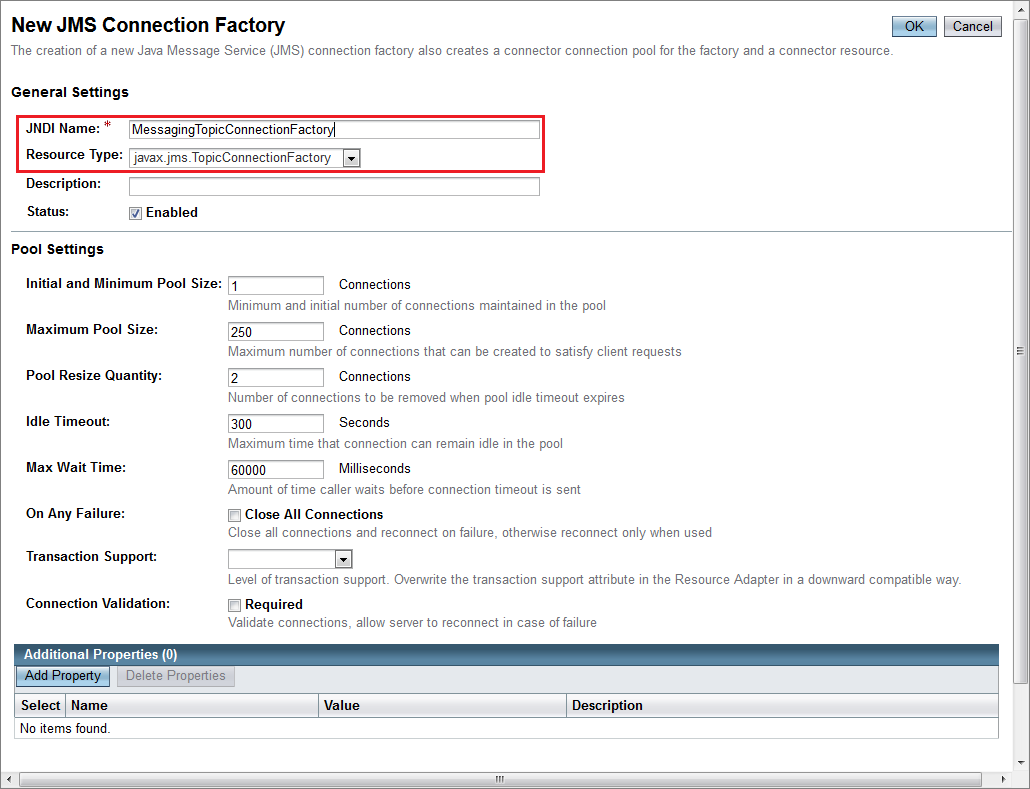
Task: Click the OK button
Action: tap(914, 26)
